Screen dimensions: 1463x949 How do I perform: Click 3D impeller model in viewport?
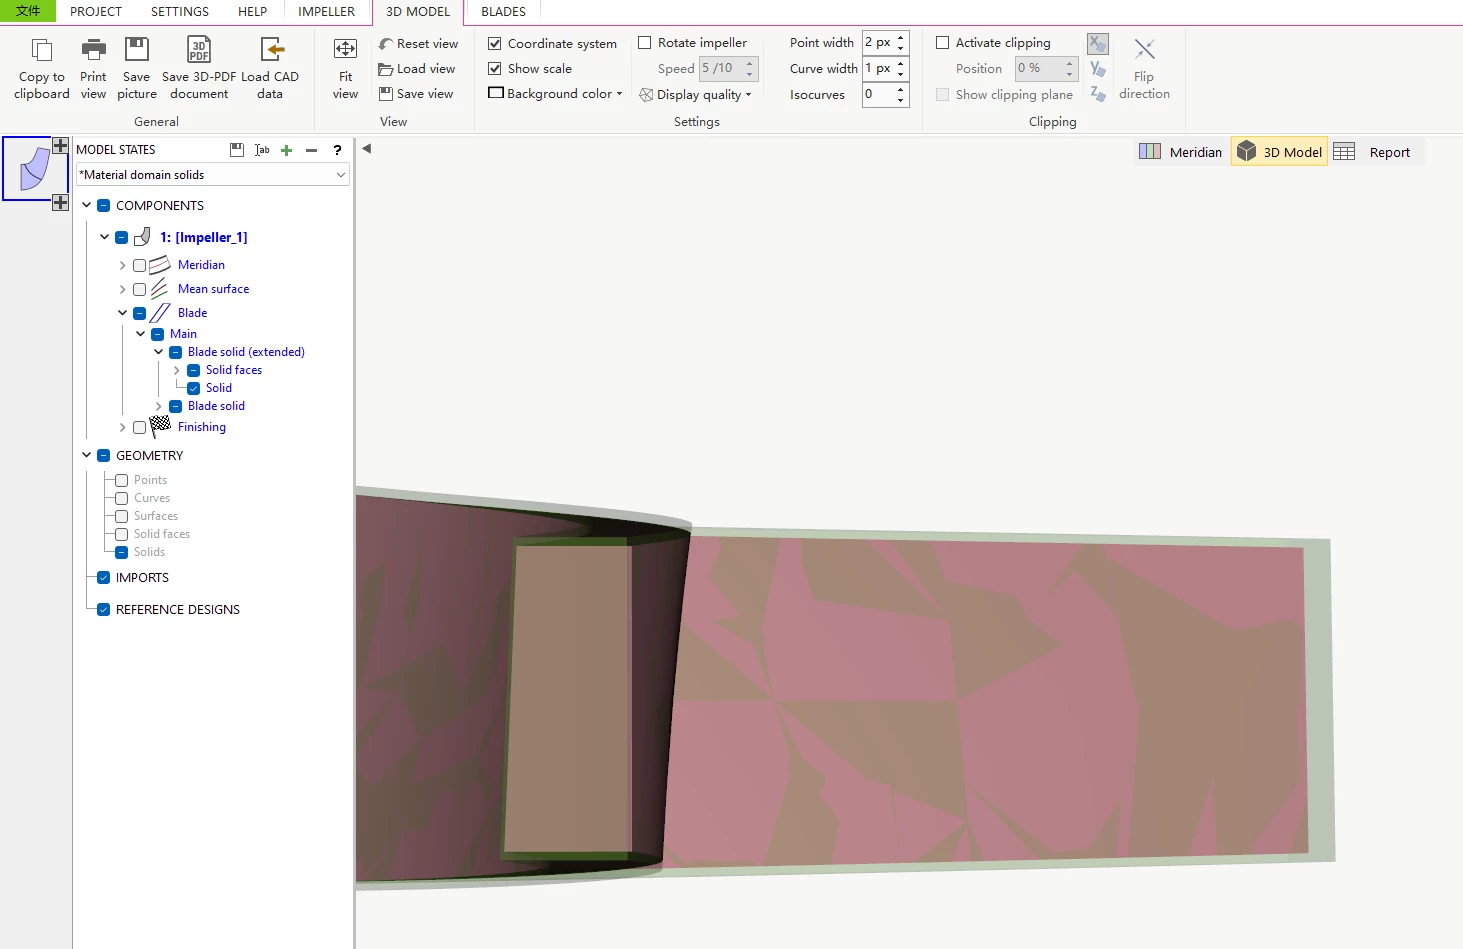[845, 690]
